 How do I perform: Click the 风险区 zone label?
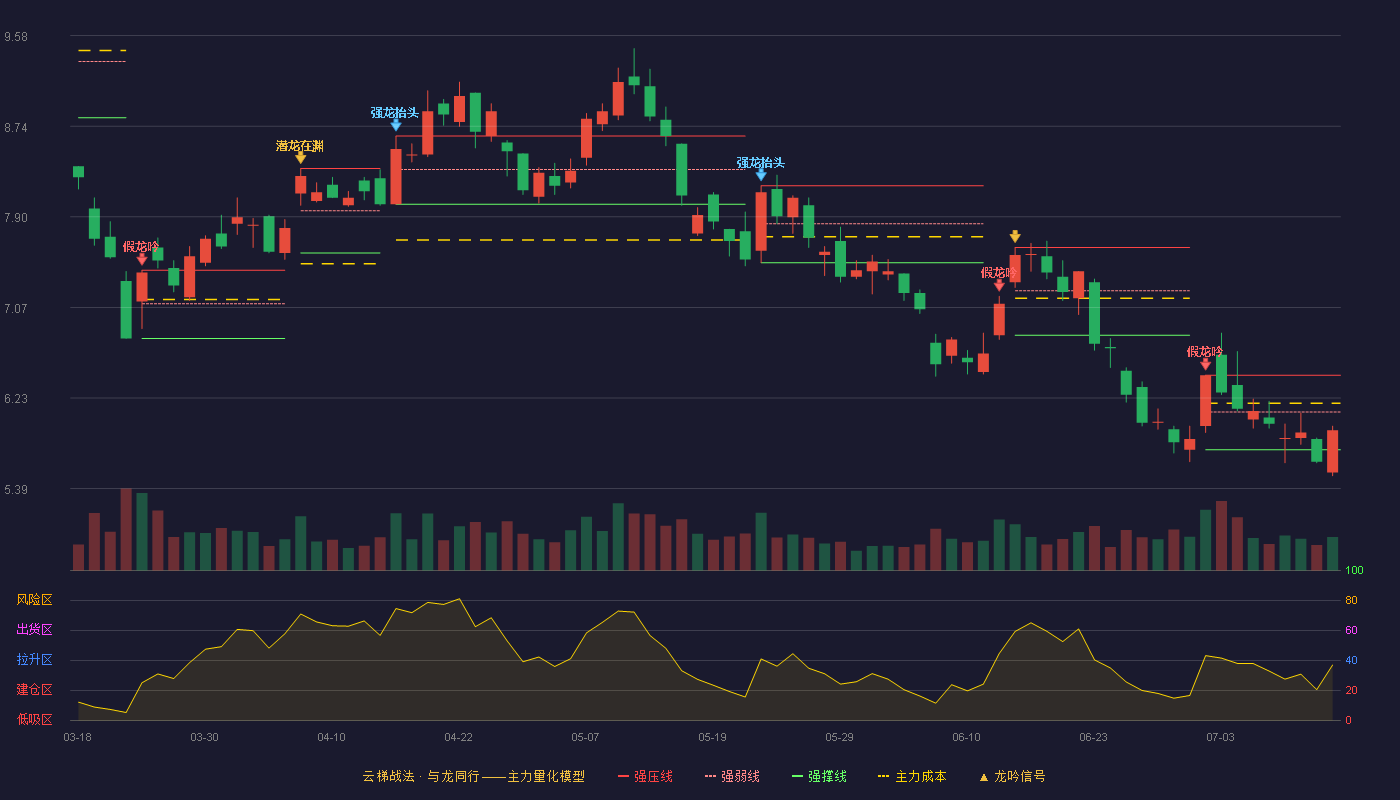pos(34,600)
